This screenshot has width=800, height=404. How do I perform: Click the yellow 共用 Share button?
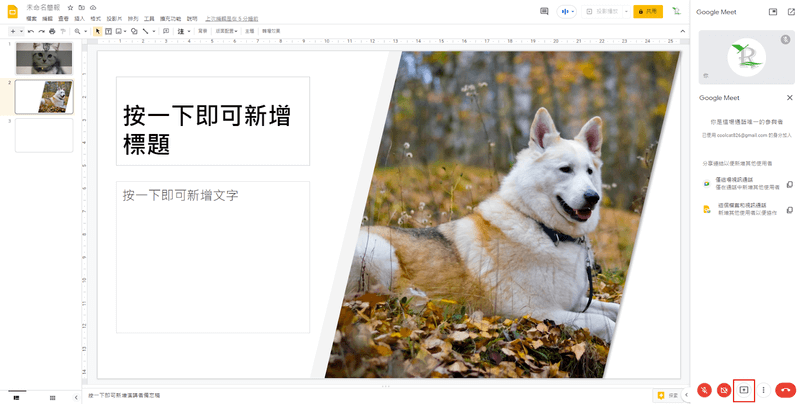coord(648,11)
